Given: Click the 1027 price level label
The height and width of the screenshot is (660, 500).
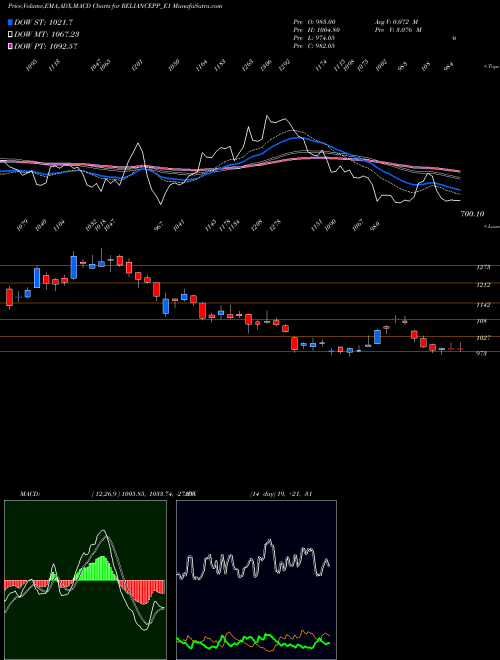Looking at the screenshot, I should [483, 338].
